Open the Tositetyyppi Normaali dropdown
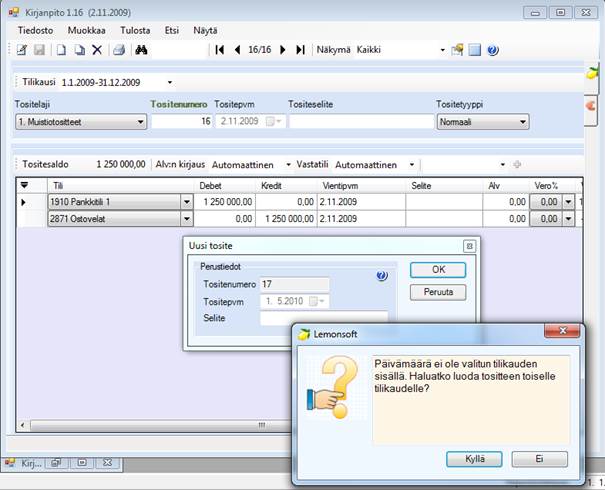Viewport: 605px width, 490px height. click(522, 122)
